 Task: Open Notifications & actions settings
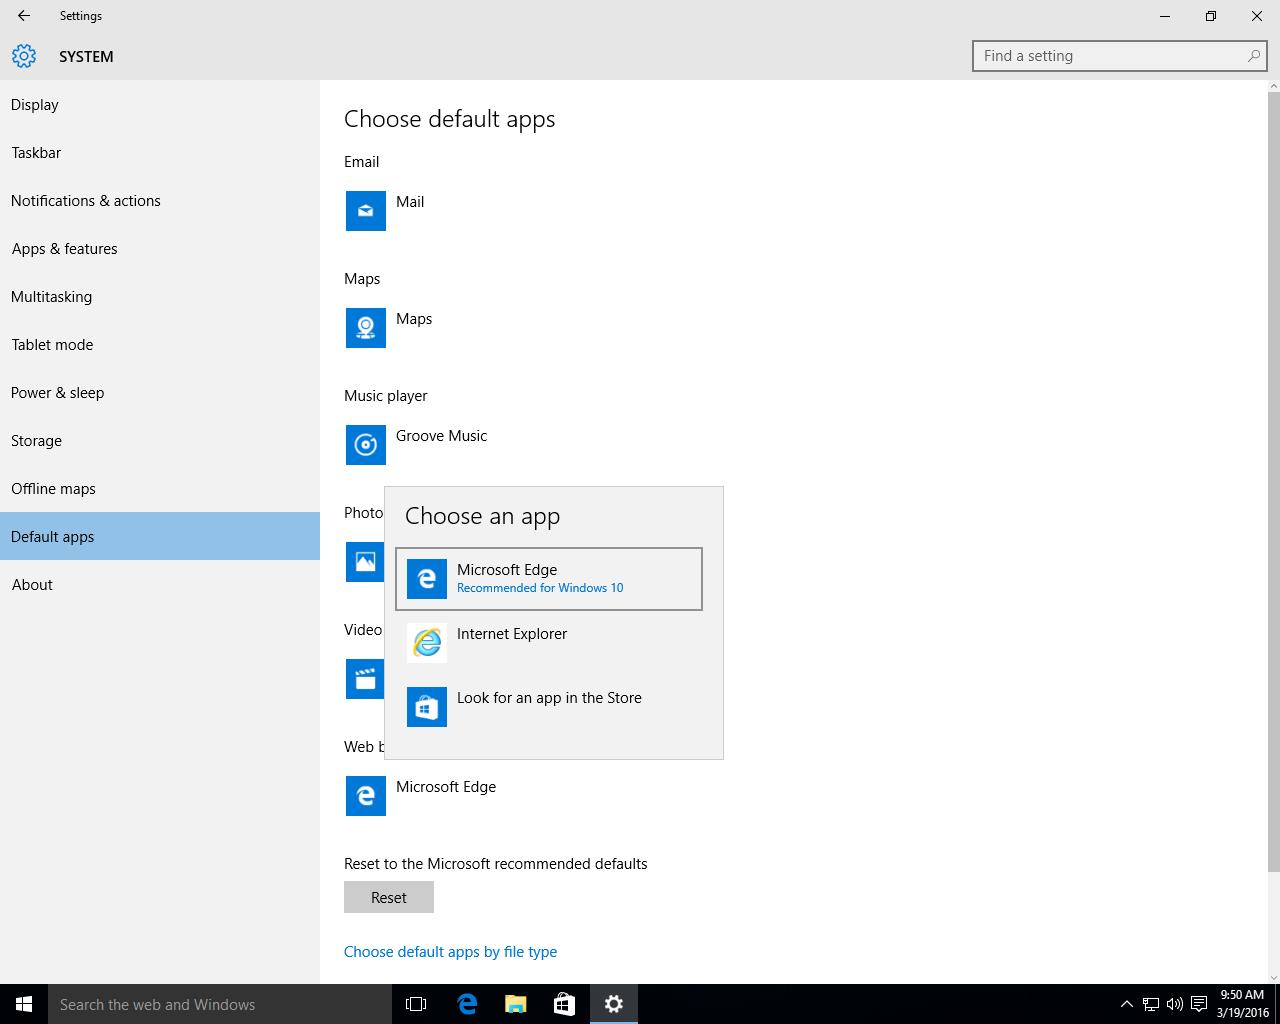pos(160,201)
